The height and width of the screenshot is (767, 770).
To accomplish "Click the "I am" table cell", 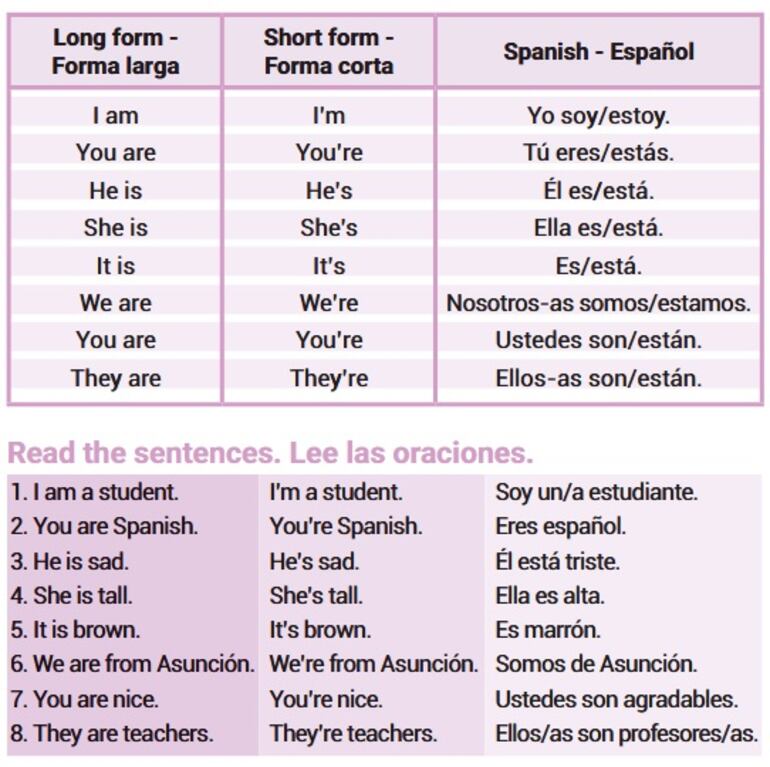I will [115, 116].
